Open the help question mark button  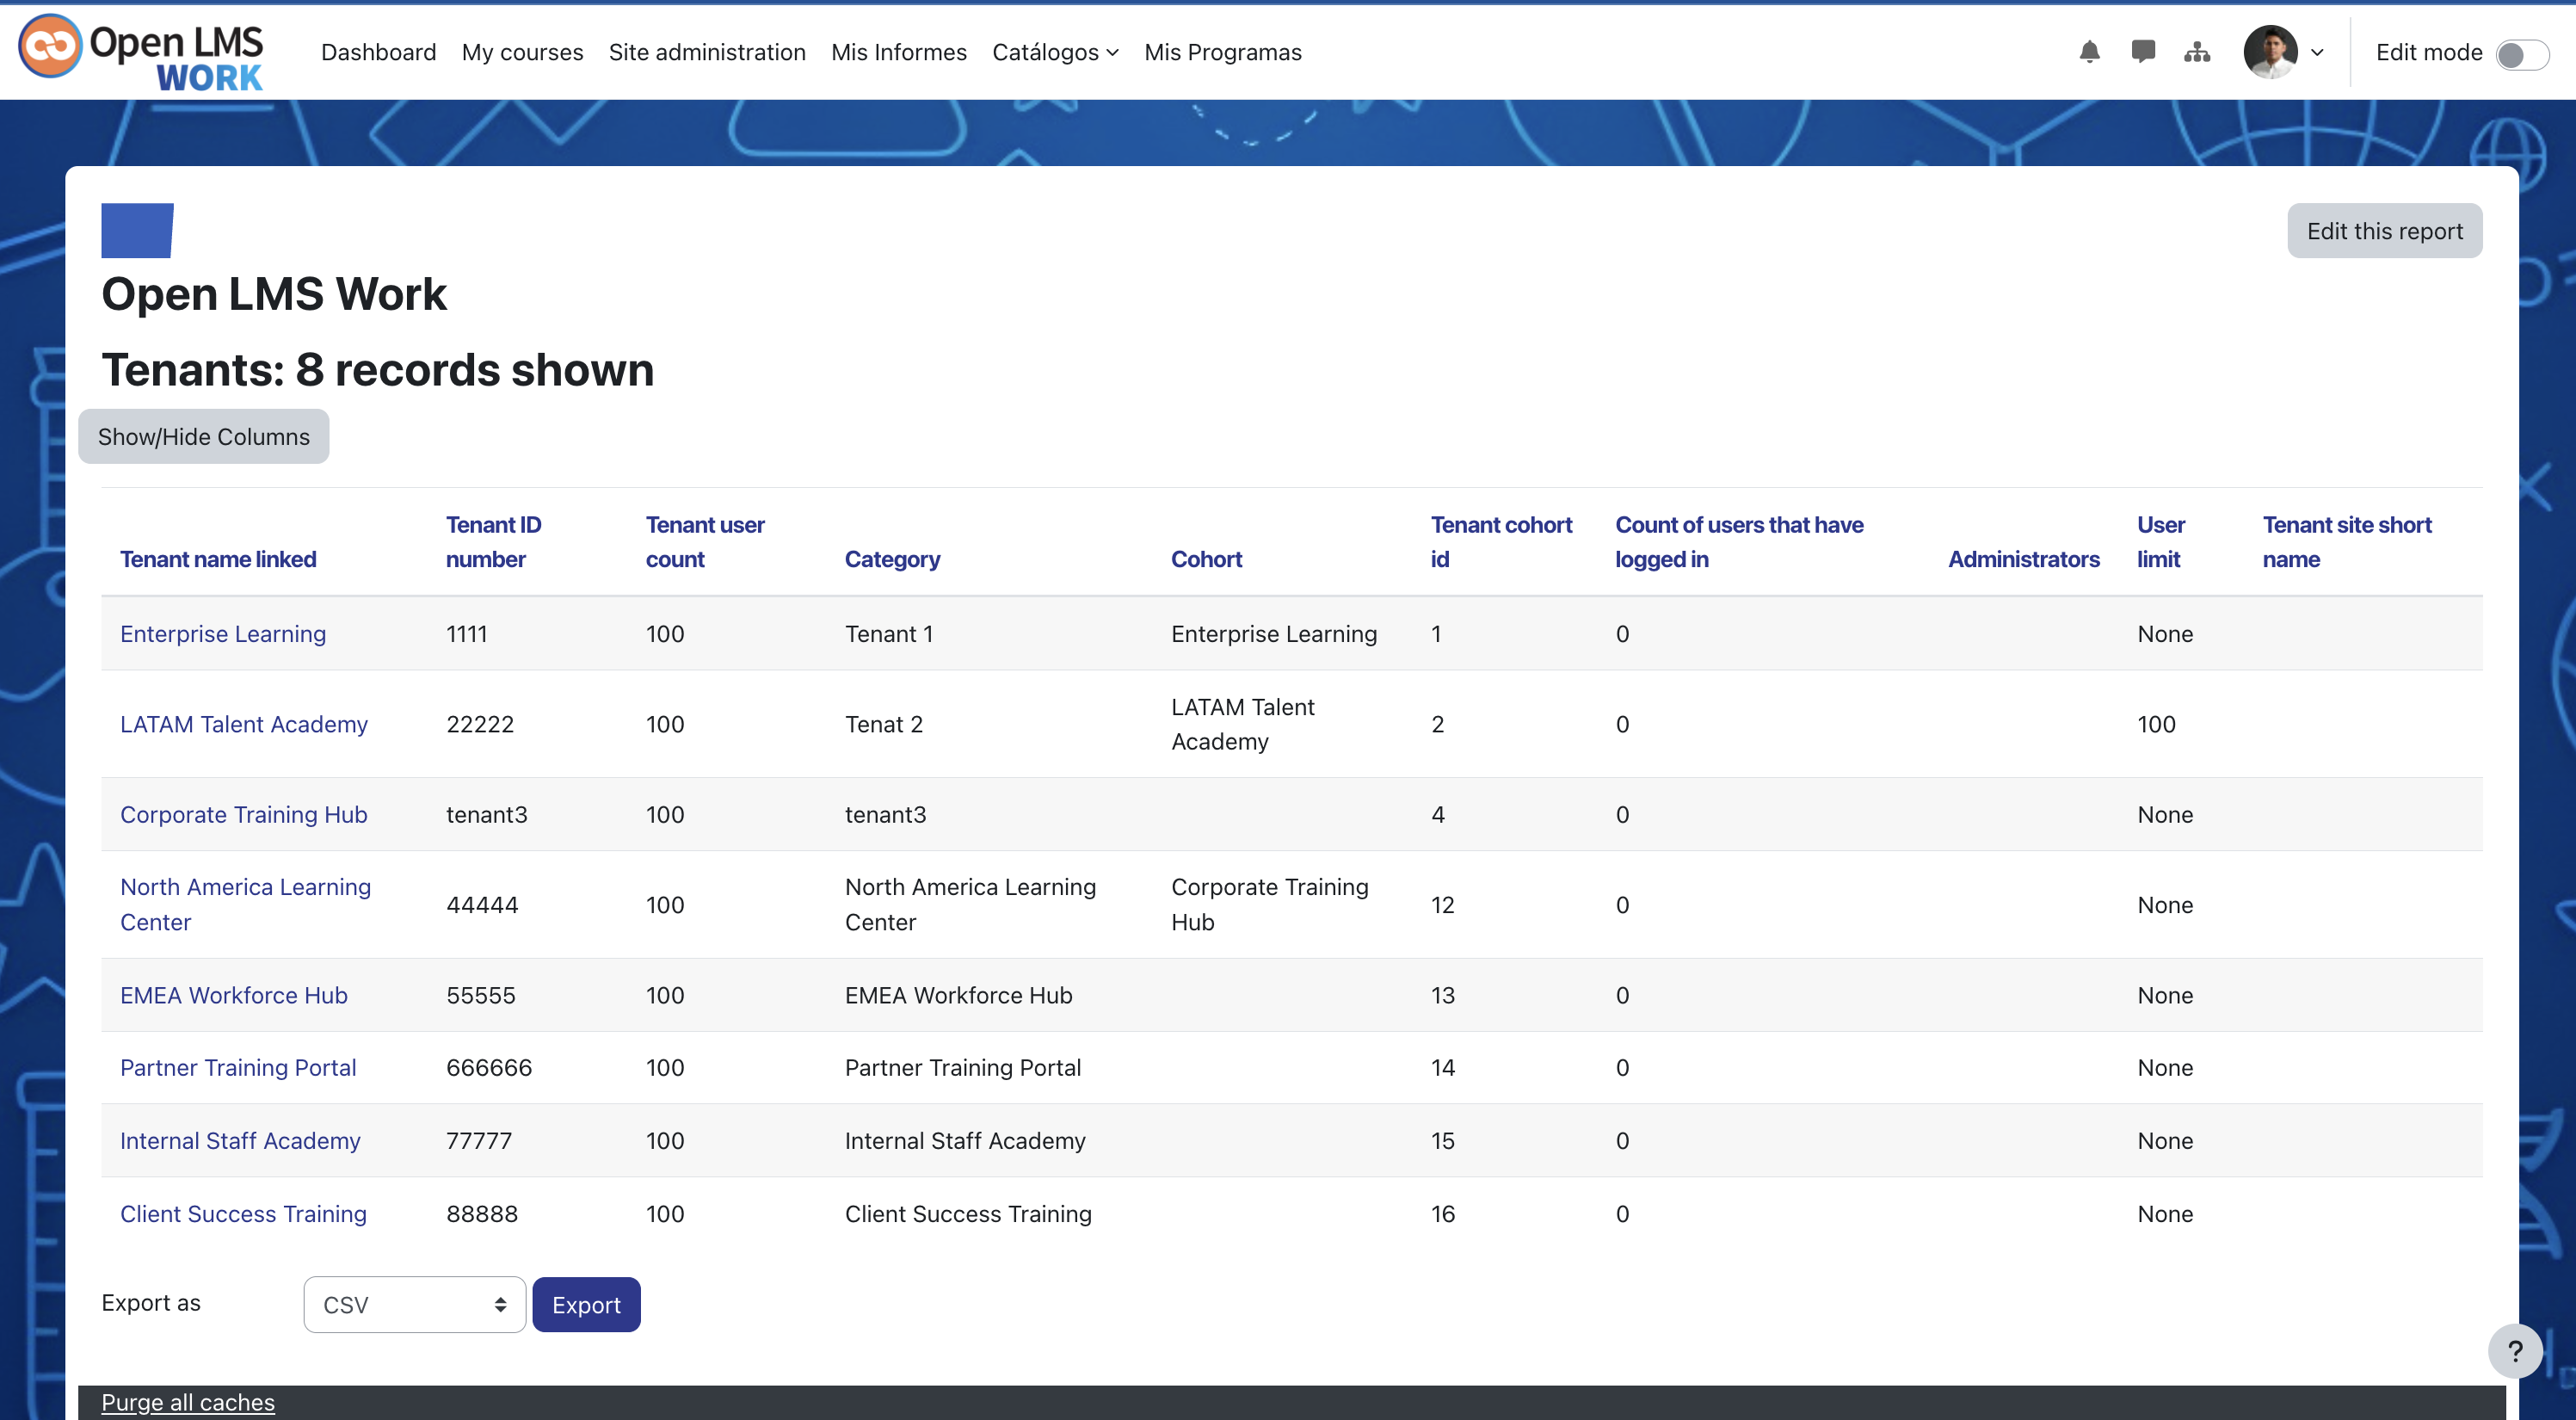pos(2514,1351)
